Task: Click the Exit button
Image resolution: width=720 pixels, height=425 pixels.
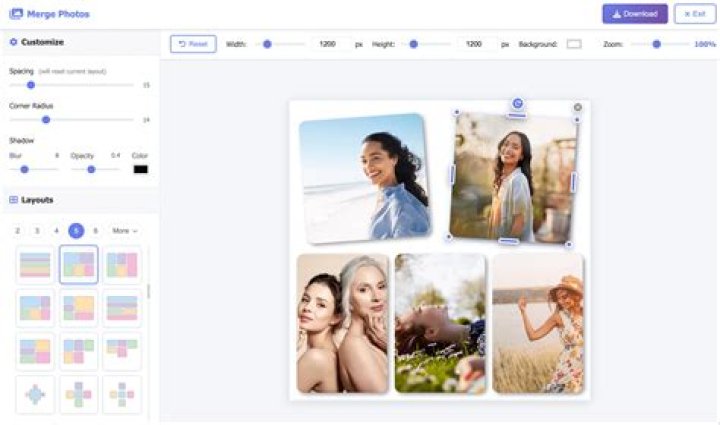Action: [695, 14]
